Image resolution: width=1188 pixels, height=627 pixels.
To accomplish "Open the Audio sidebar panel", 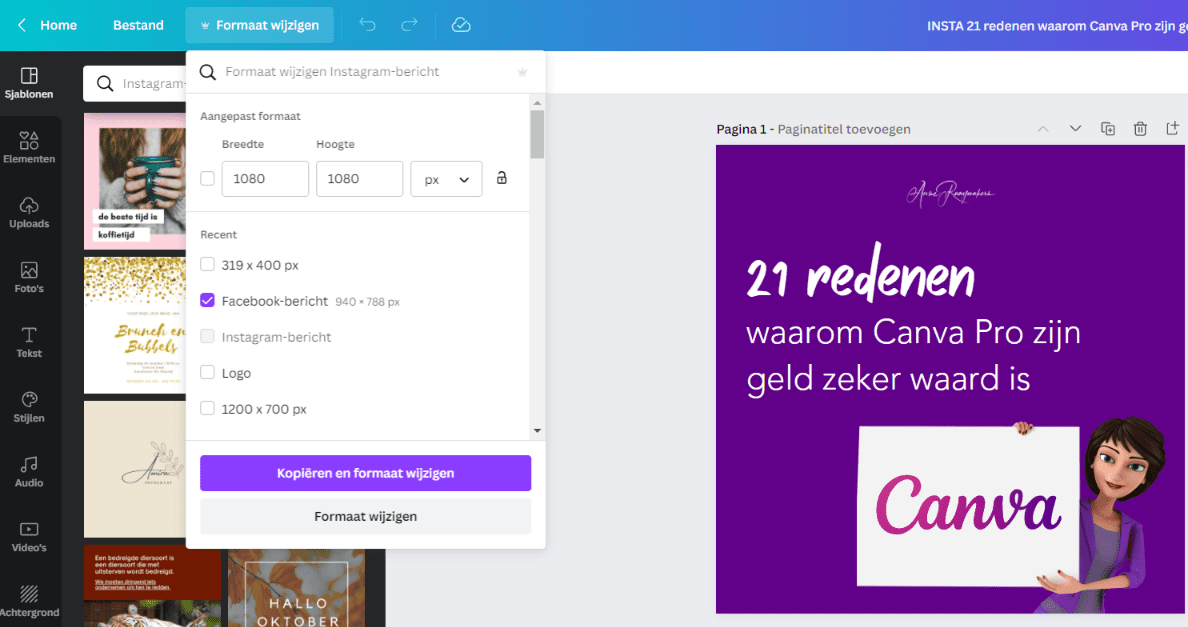I will pos(29,472).
